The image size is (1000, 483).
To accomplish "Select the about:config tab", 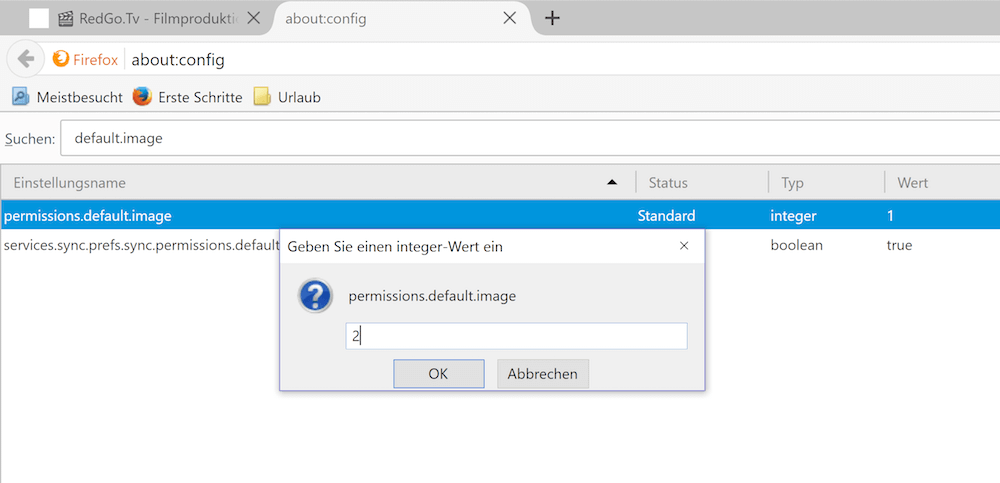I will (388, 17).
